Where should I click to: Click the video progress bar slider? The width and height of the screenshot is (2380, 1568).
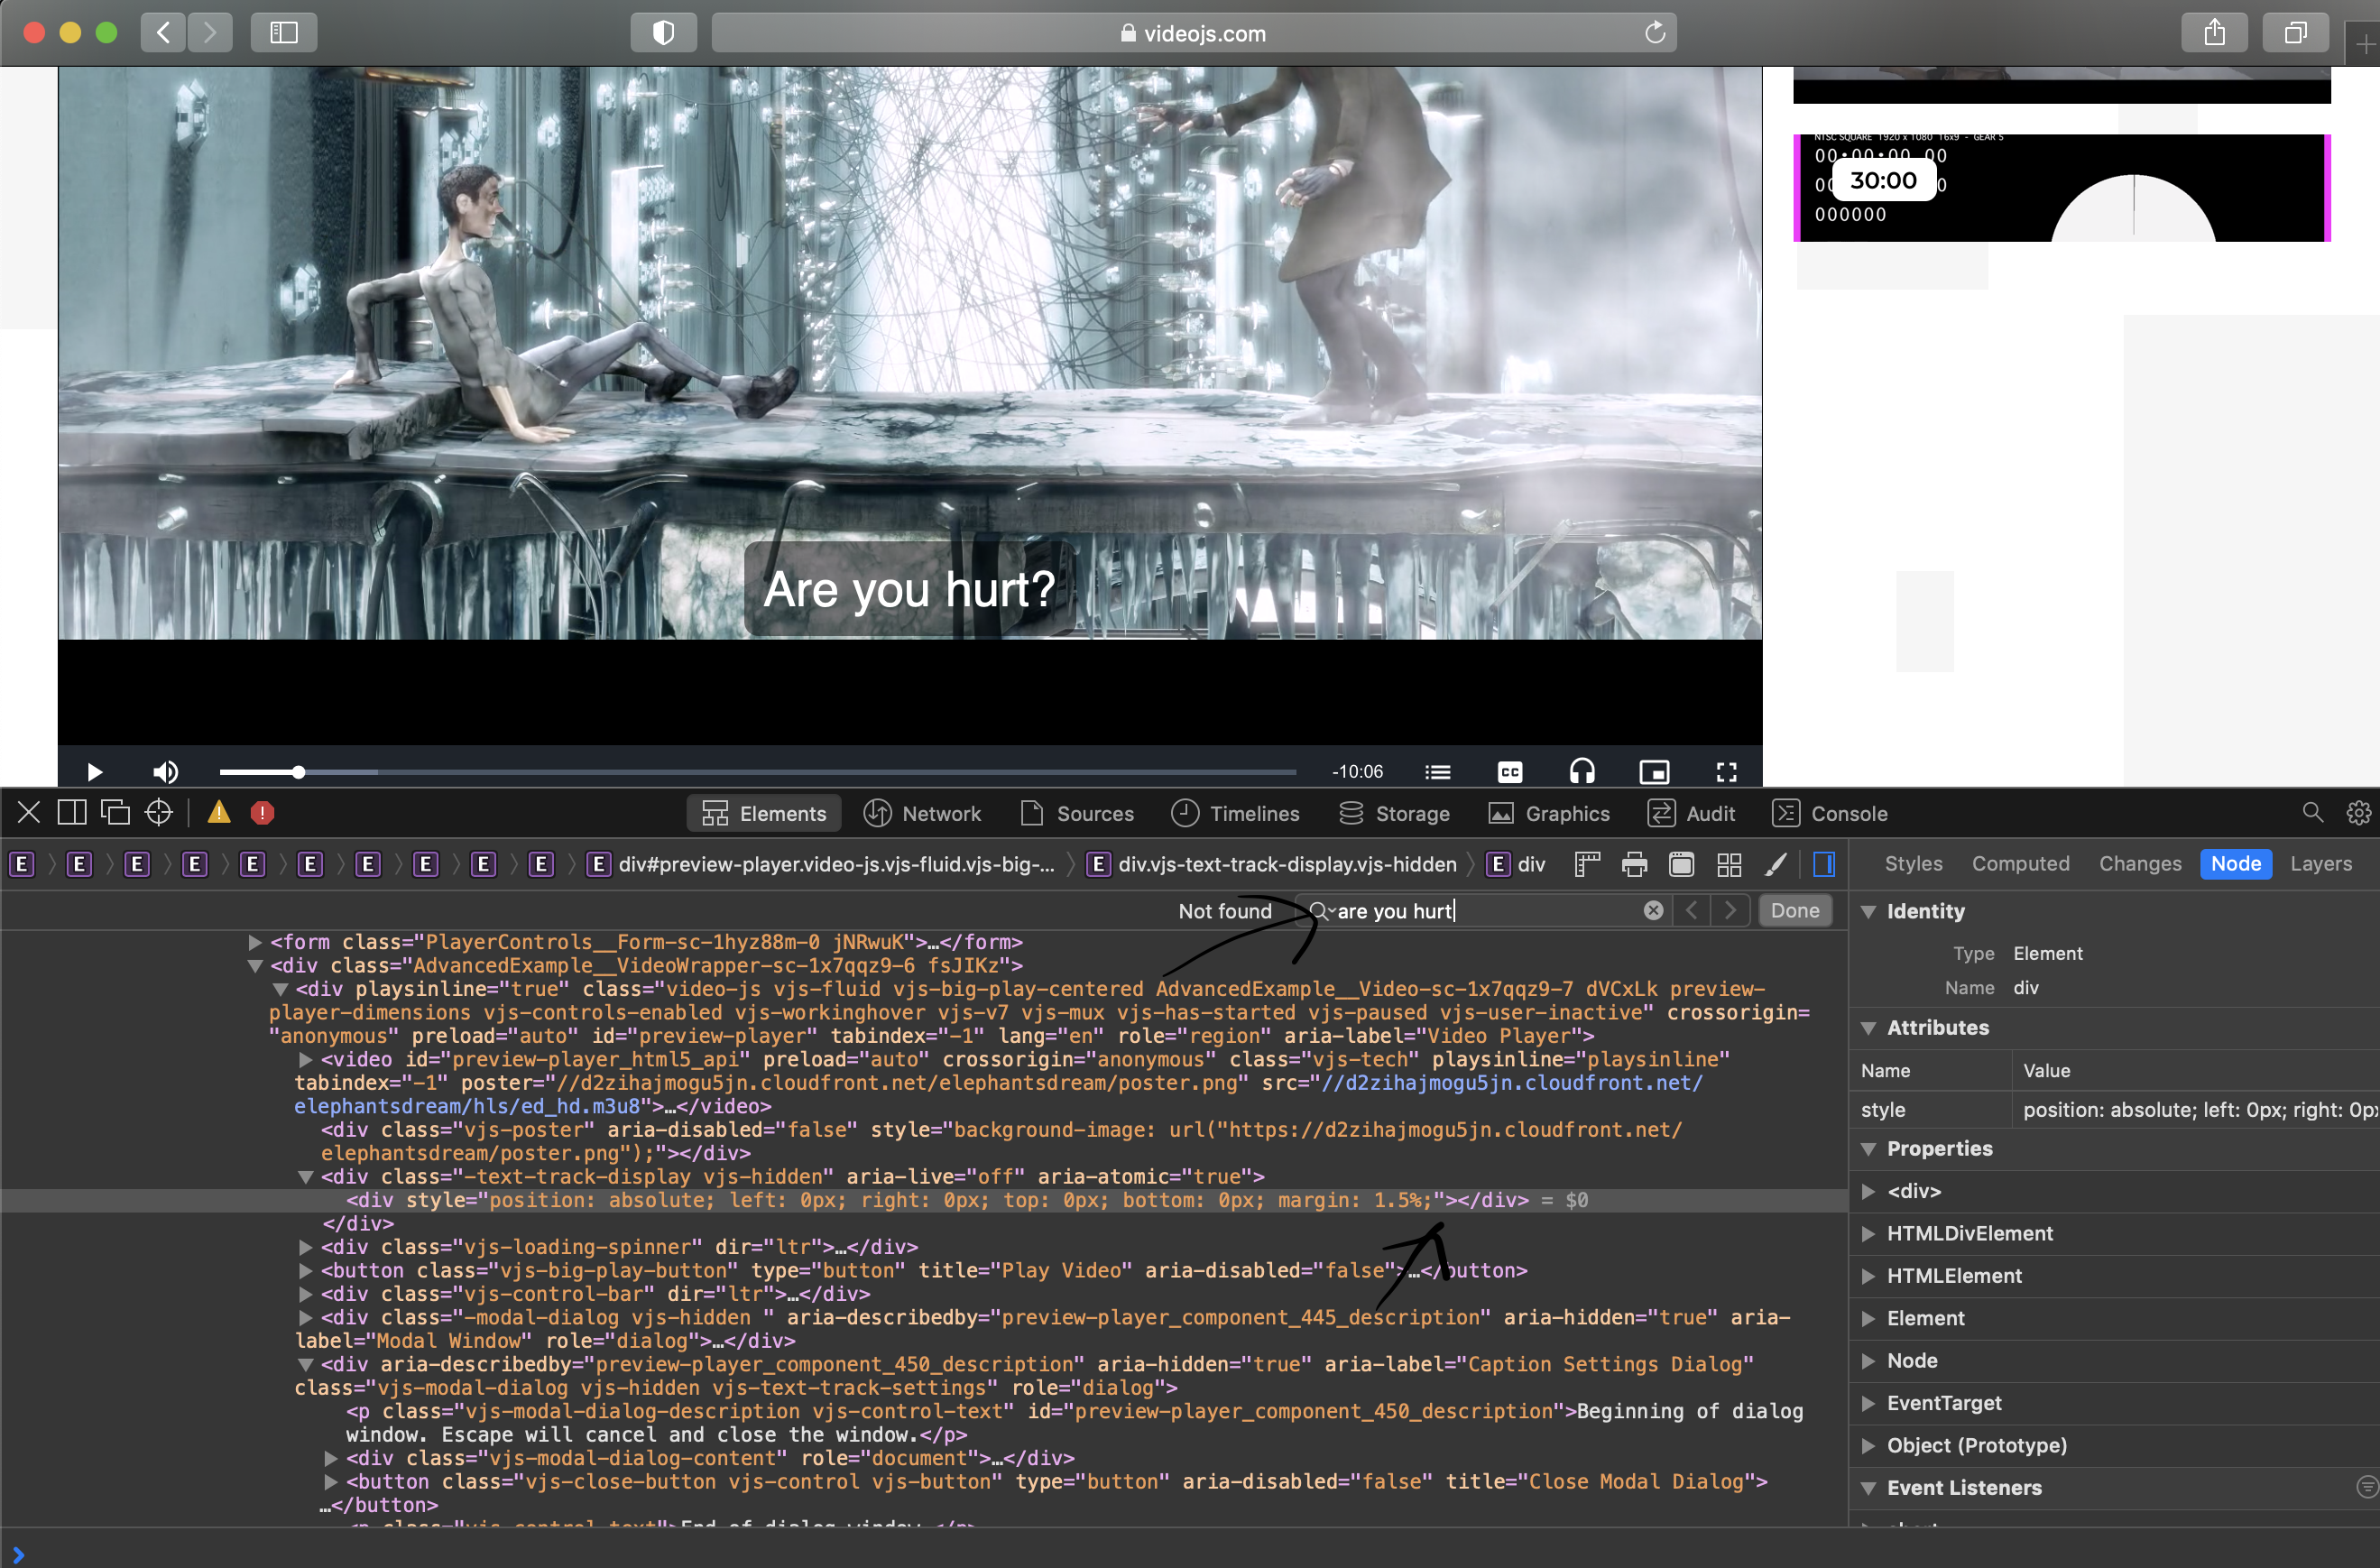pos(757,772)
